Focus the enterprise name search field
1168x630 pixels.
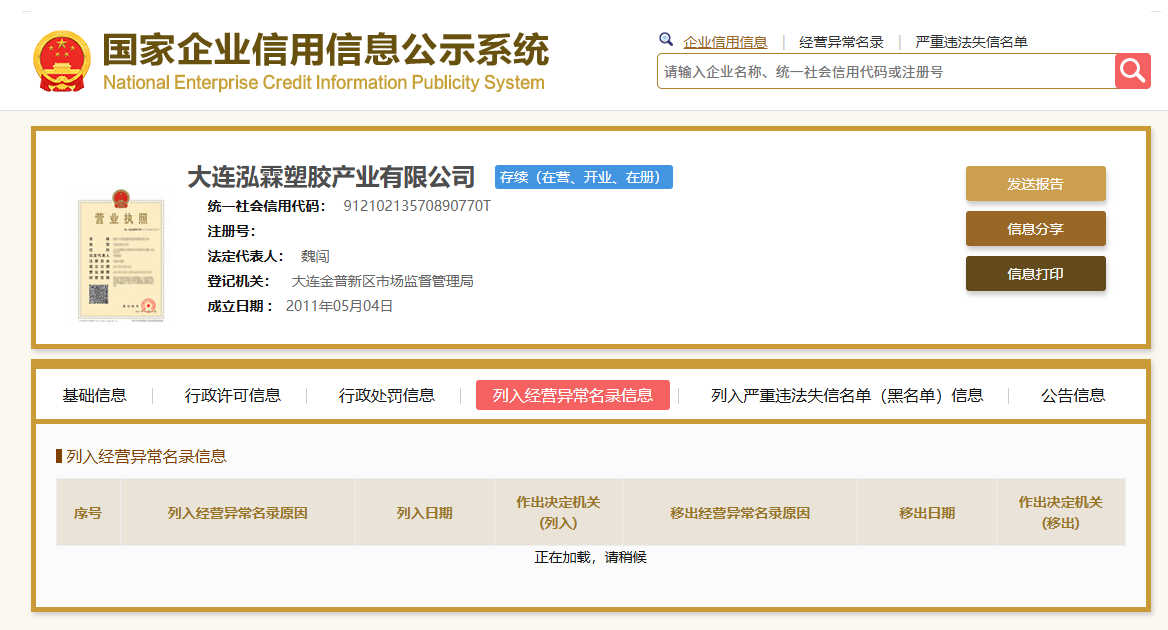[x=886, y=71]
